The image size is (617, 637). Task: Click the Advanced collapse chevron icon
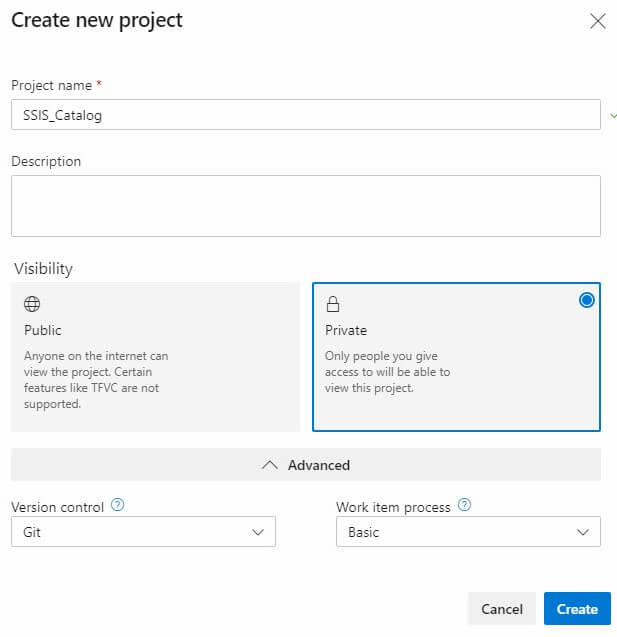(270, 465)
